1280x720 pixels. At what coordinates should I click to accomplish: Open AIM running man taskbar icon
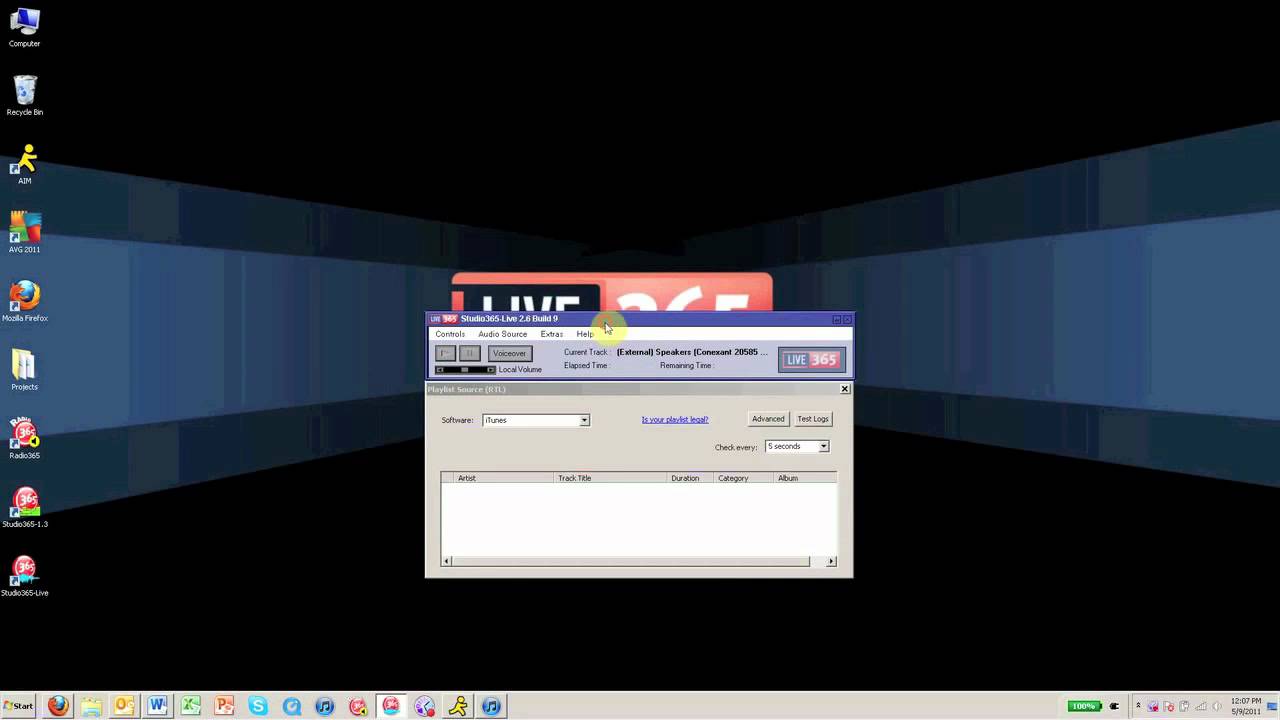coord(458,706)
